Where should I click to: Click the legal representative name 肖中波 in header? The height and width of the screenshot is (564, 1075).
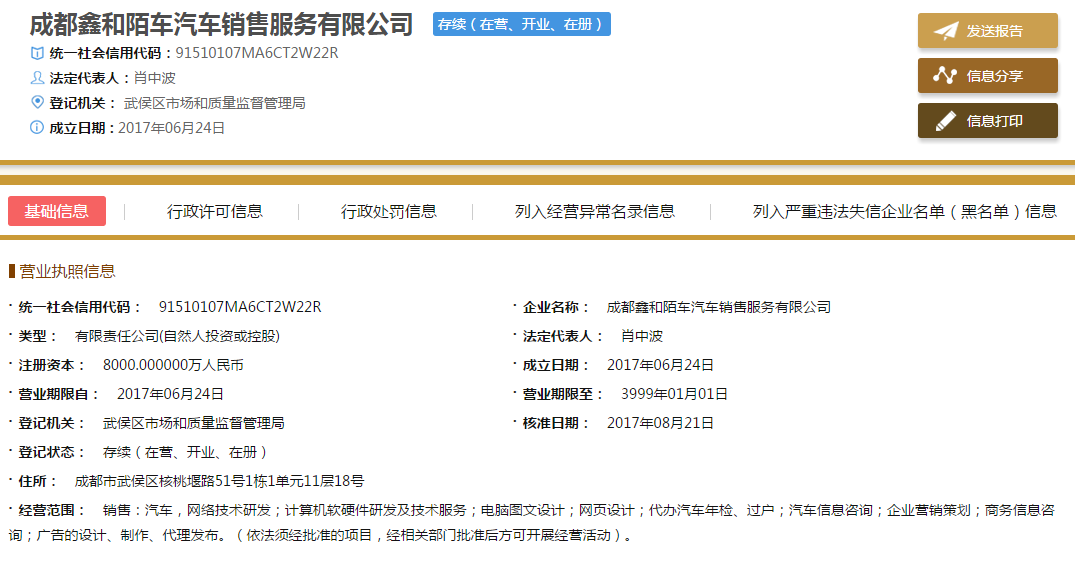155,78
